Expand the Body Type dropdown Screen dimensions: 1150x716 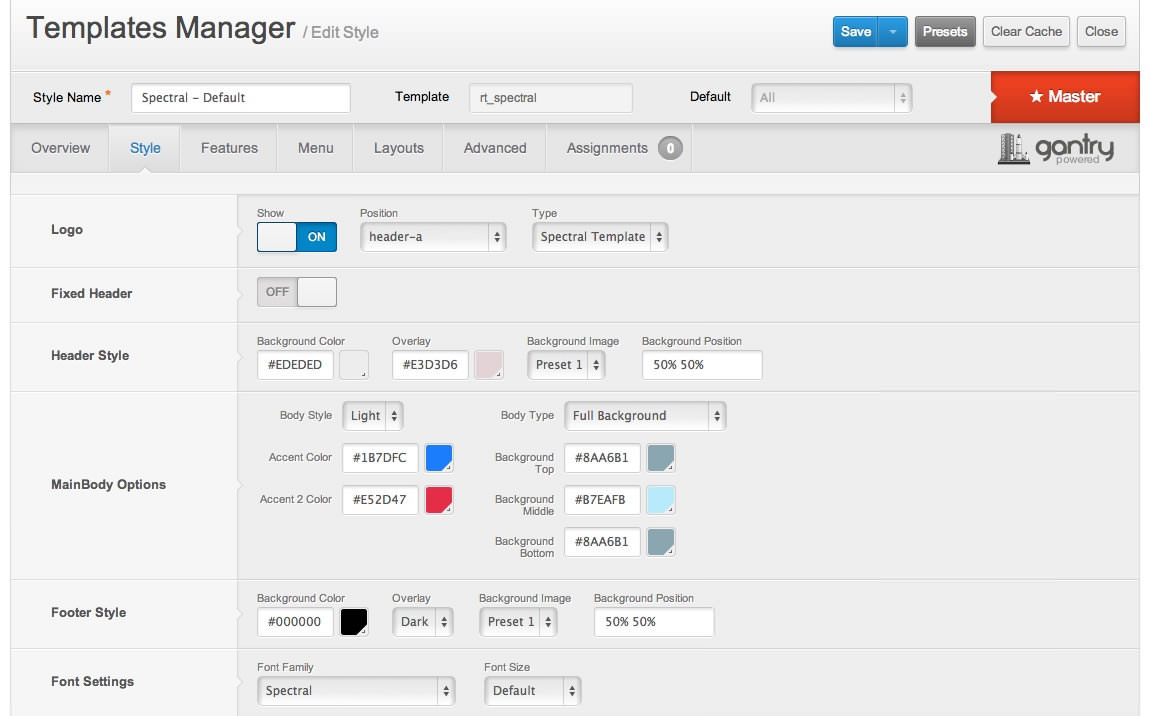click(x=645, y=416)
